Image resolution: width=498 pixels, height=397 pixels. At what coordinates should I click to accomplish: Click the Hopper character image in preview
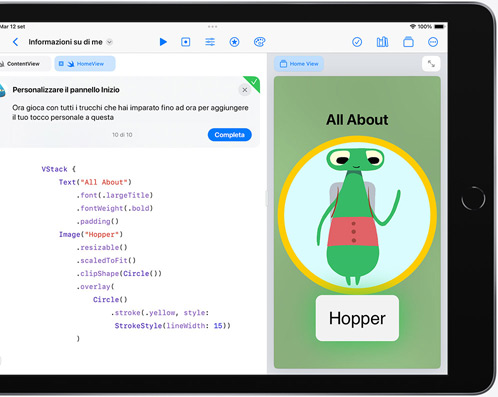coord(357,215)
